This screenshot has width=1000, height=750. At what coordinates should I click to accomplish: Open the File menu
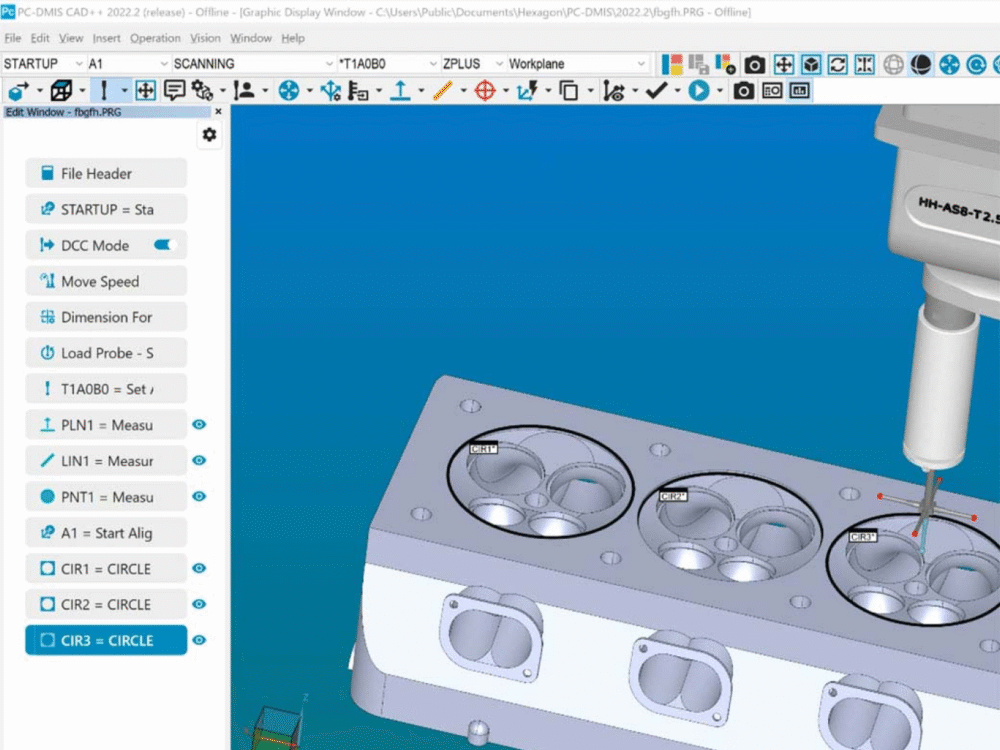tap(13, 38)
